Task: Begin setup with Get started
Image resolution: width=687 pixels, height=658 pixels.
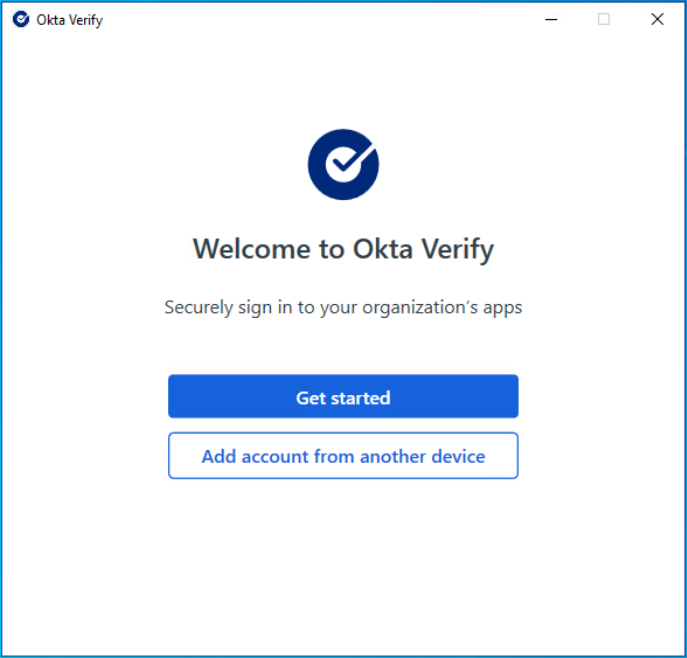Action: click(343, 397)
